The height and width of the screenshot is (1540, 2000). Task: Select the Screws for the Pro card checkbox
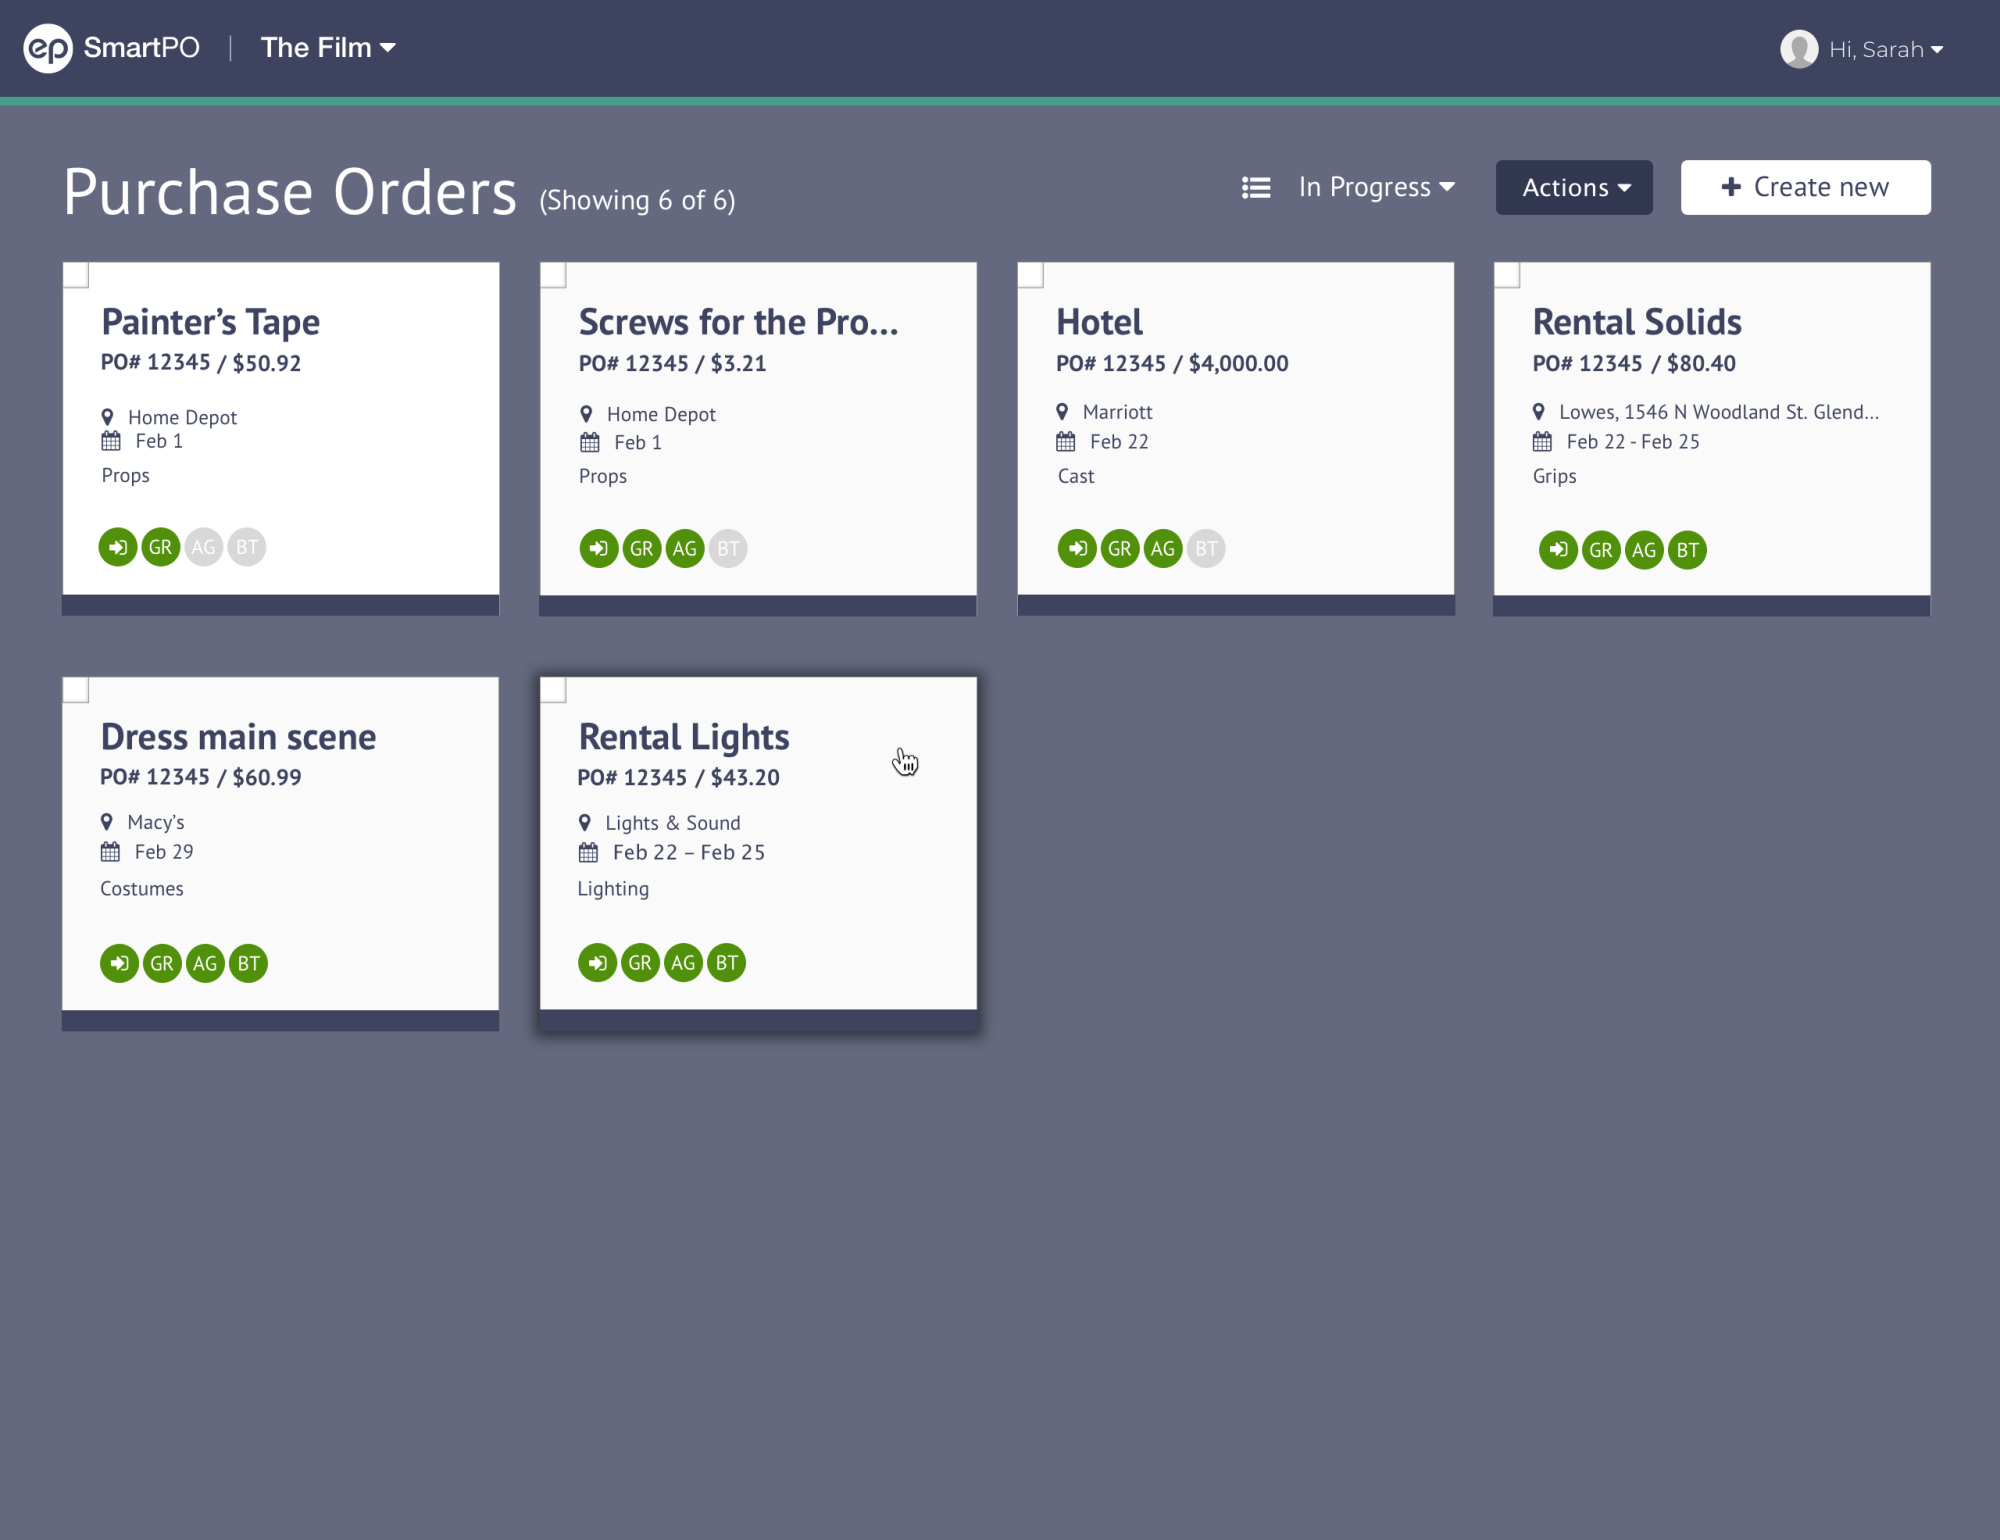click(553, 275)
